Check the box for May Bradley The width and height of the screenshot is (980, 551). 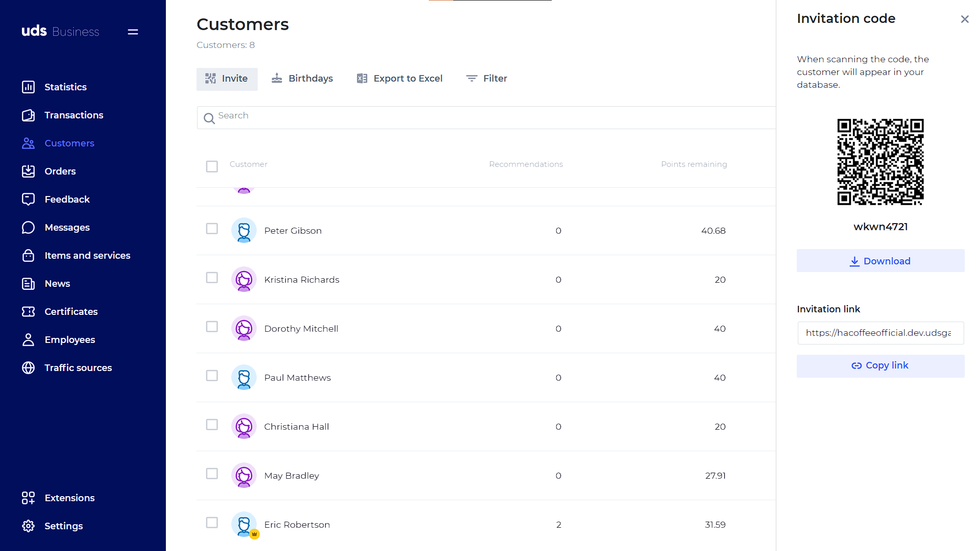212,474
